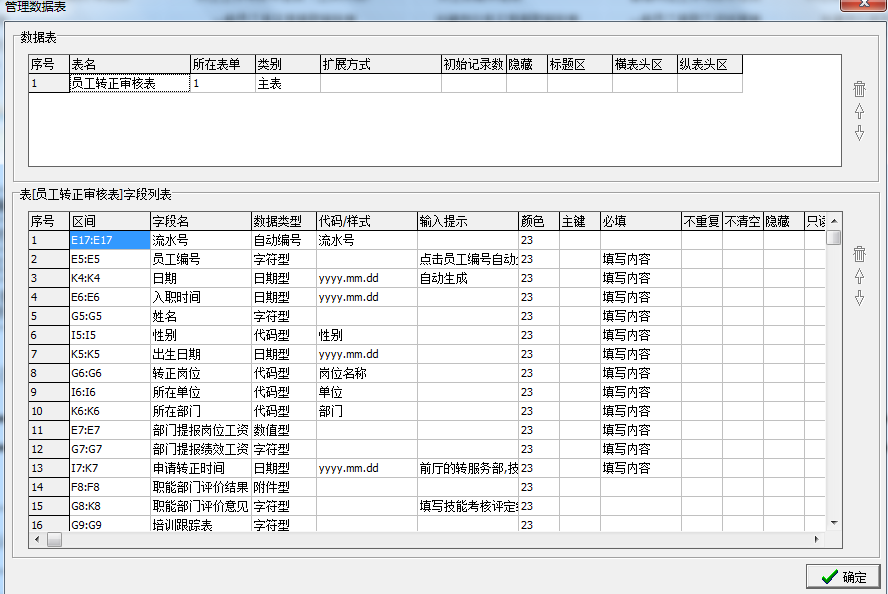Select the 申请转正时间 field name

[x=200, y=468]
